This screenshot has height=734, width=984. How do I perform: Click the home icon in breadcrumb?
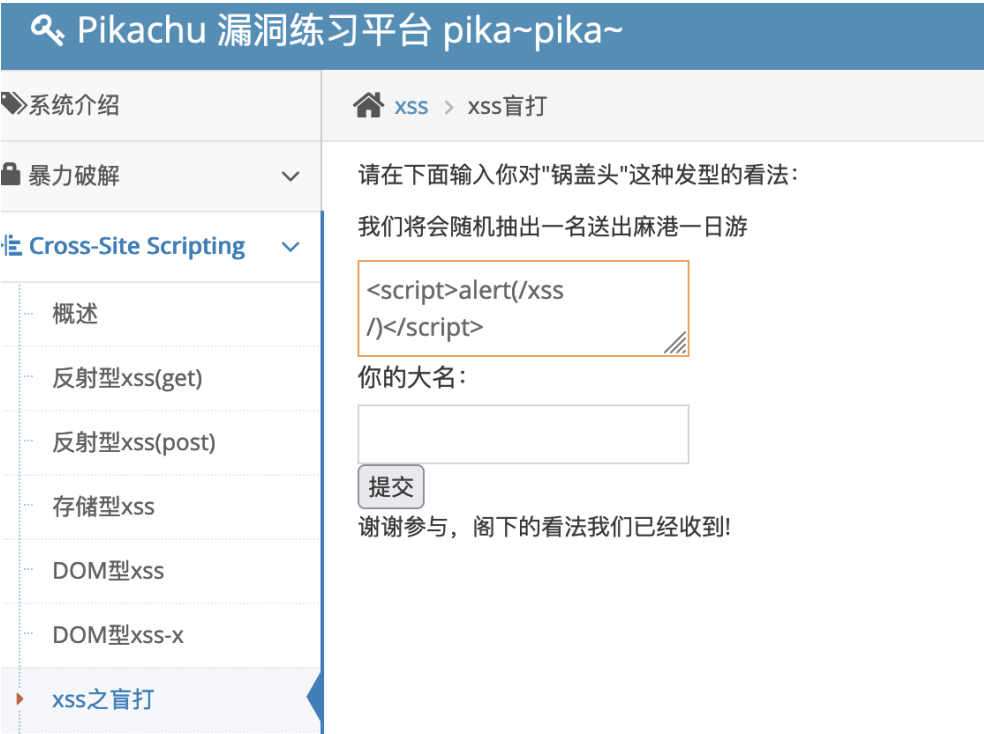368,105
